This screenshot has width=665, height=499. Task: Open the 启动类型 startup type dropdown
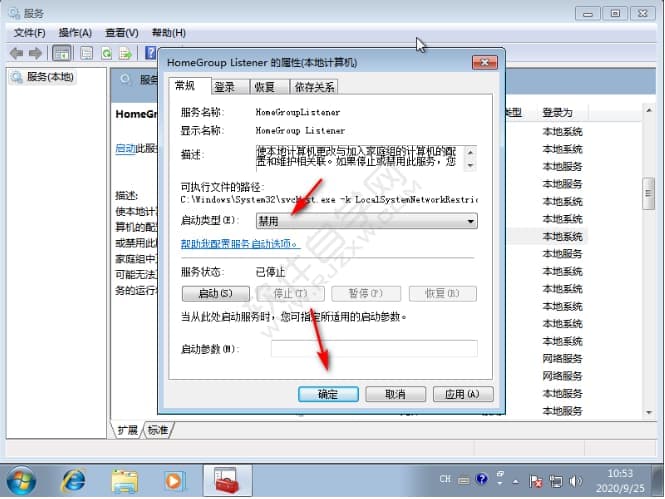click(x=366, y=221)
